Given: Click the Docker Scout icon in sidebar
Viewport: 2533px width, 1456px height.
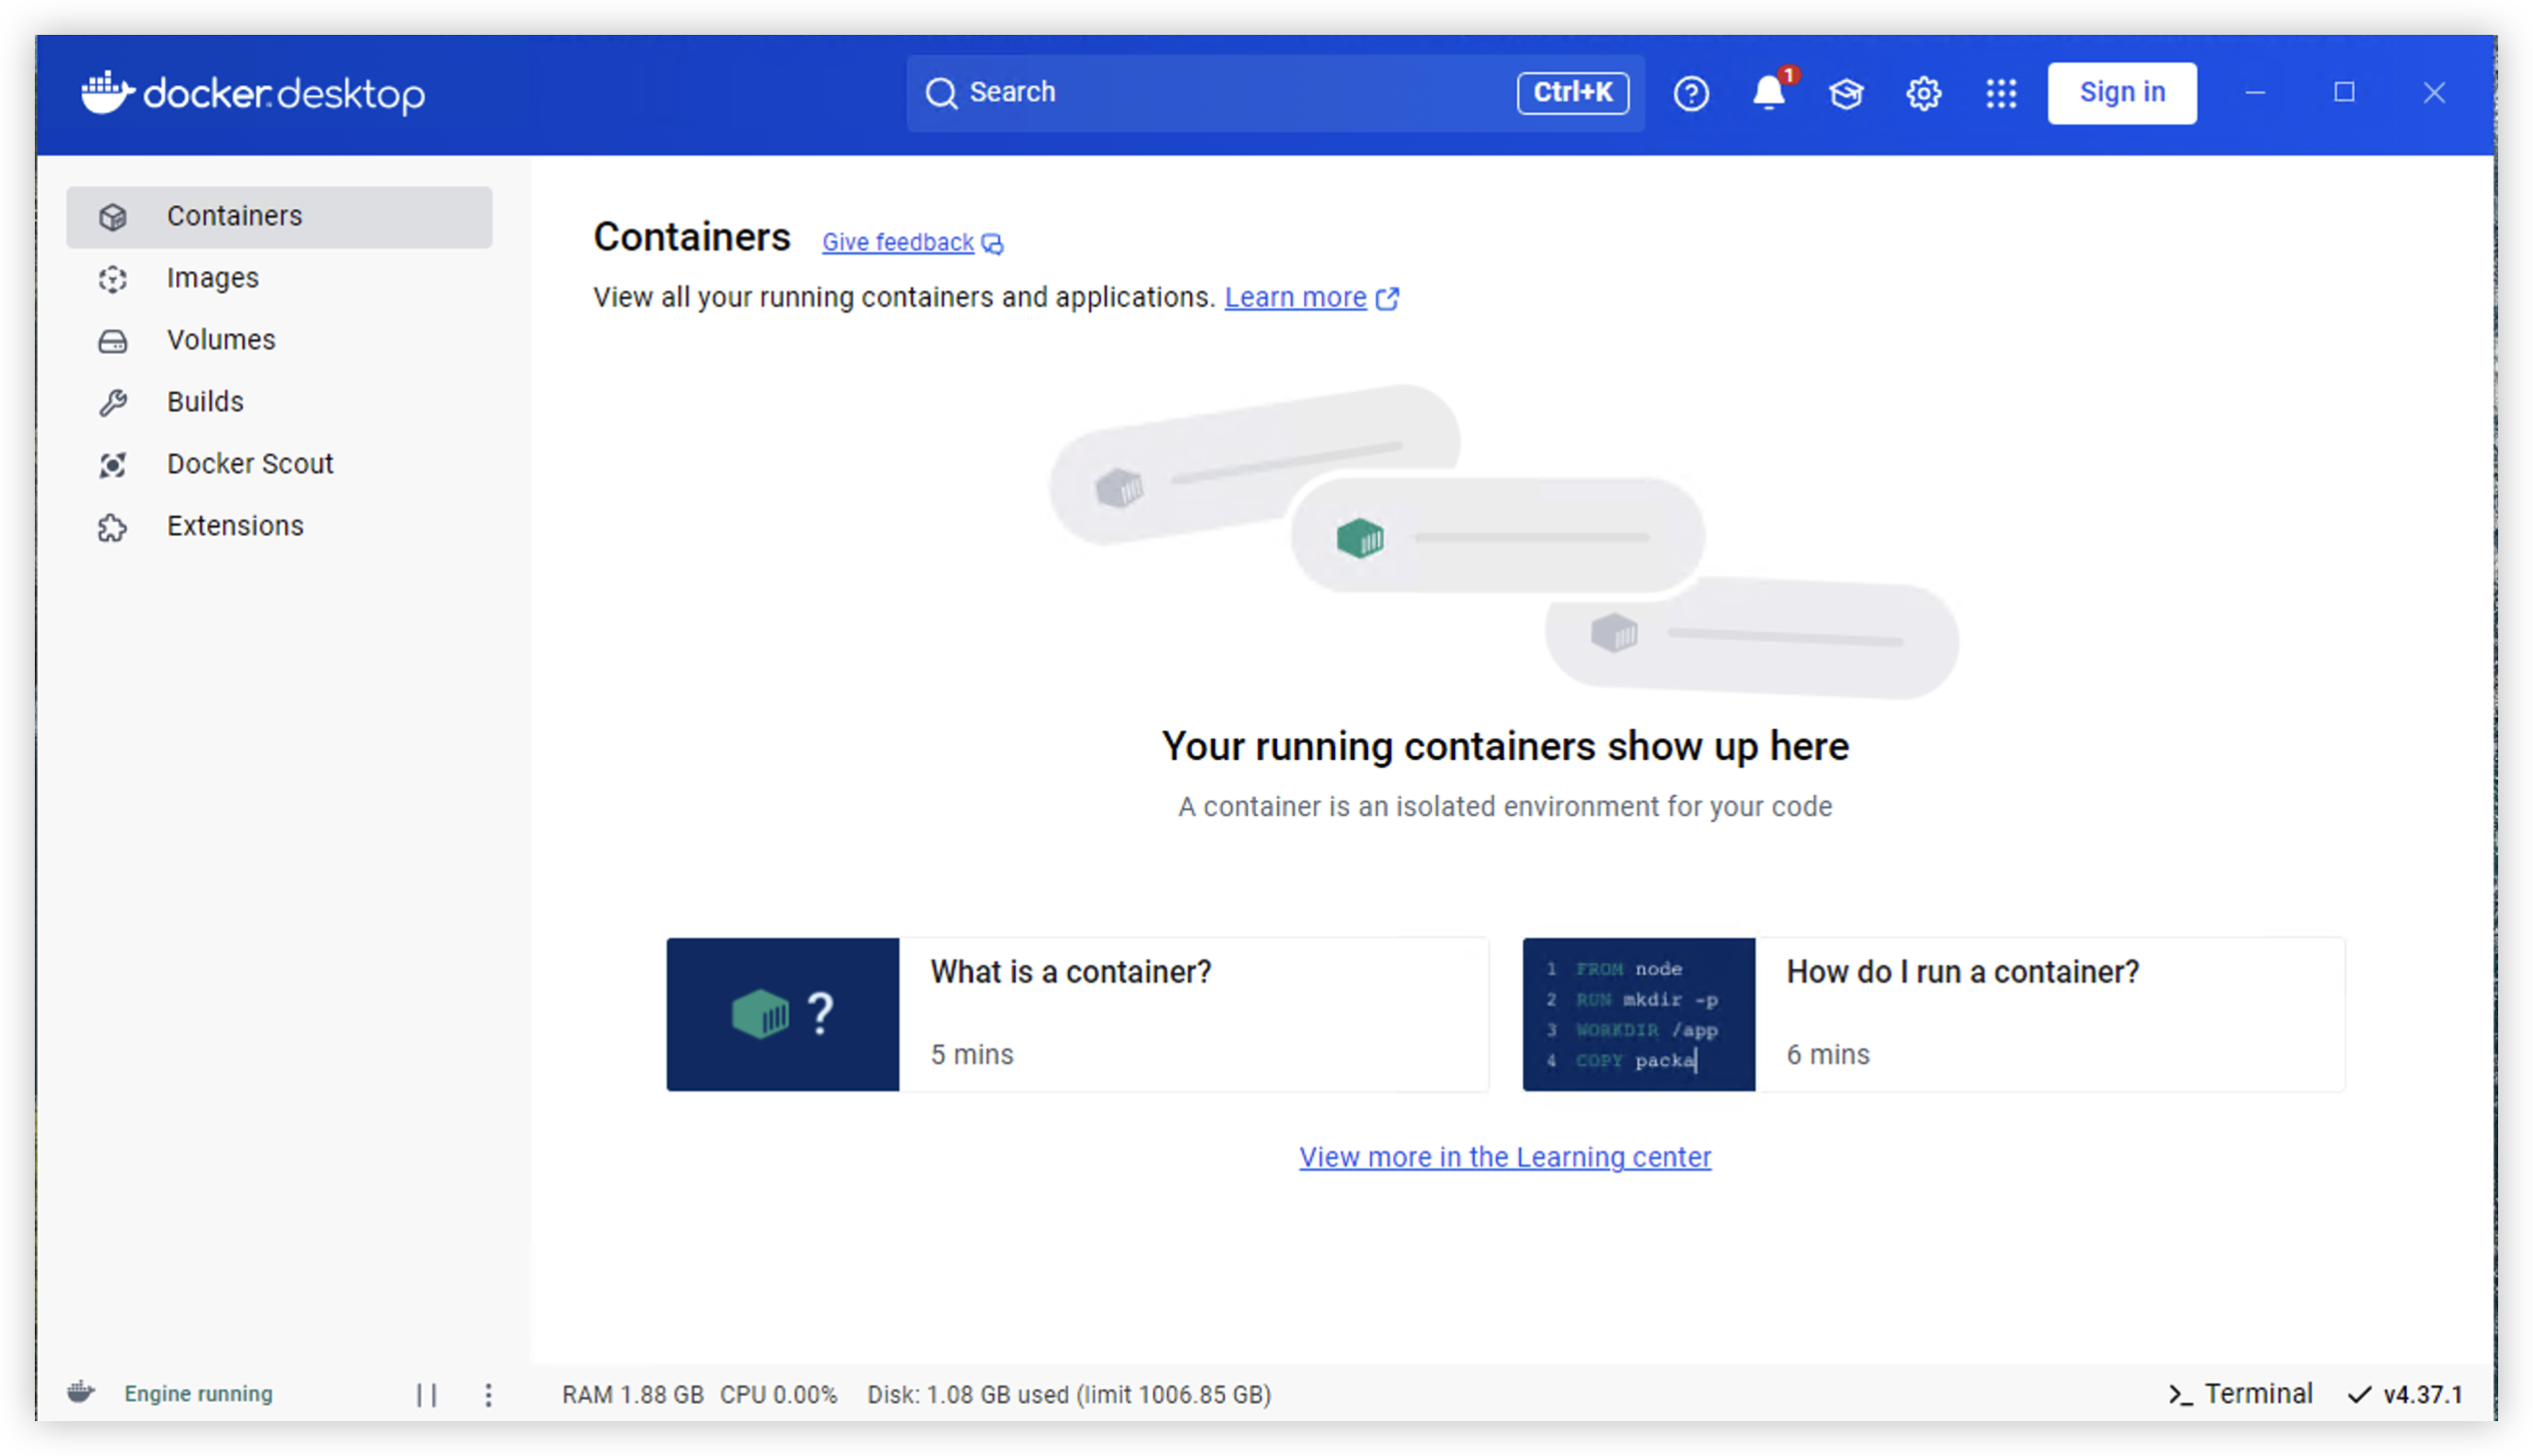Looking at the screenshot, I should (x=113, y=465).
